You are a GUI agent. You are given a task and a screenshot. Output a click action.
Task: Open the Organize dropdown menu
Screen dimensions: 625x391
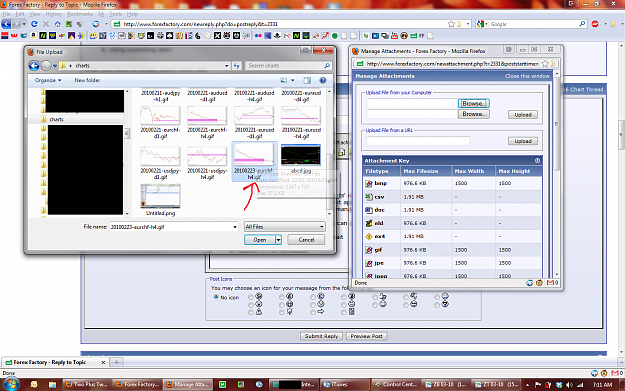tap(48, 80)
